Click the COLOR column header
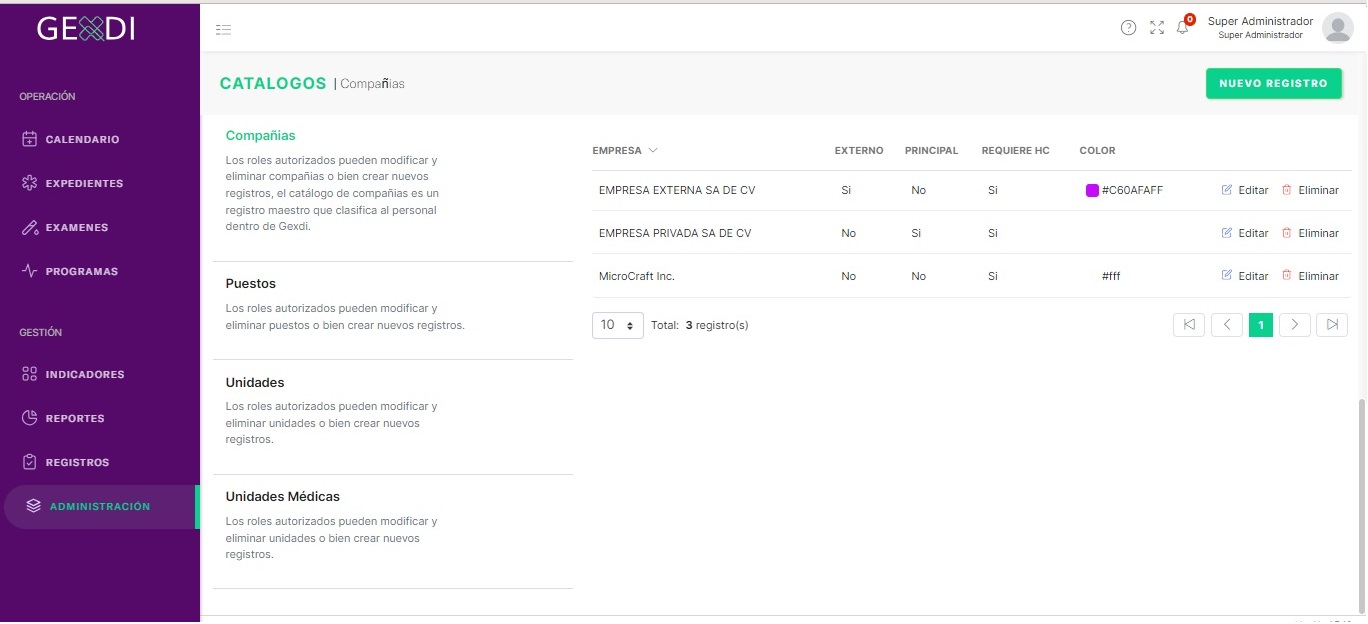 click(x=1097, y=151)
